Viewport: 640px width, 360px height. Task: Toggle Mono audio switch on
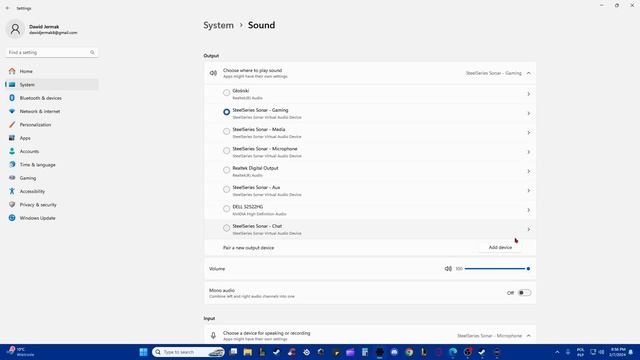click(x=524, y=293)
